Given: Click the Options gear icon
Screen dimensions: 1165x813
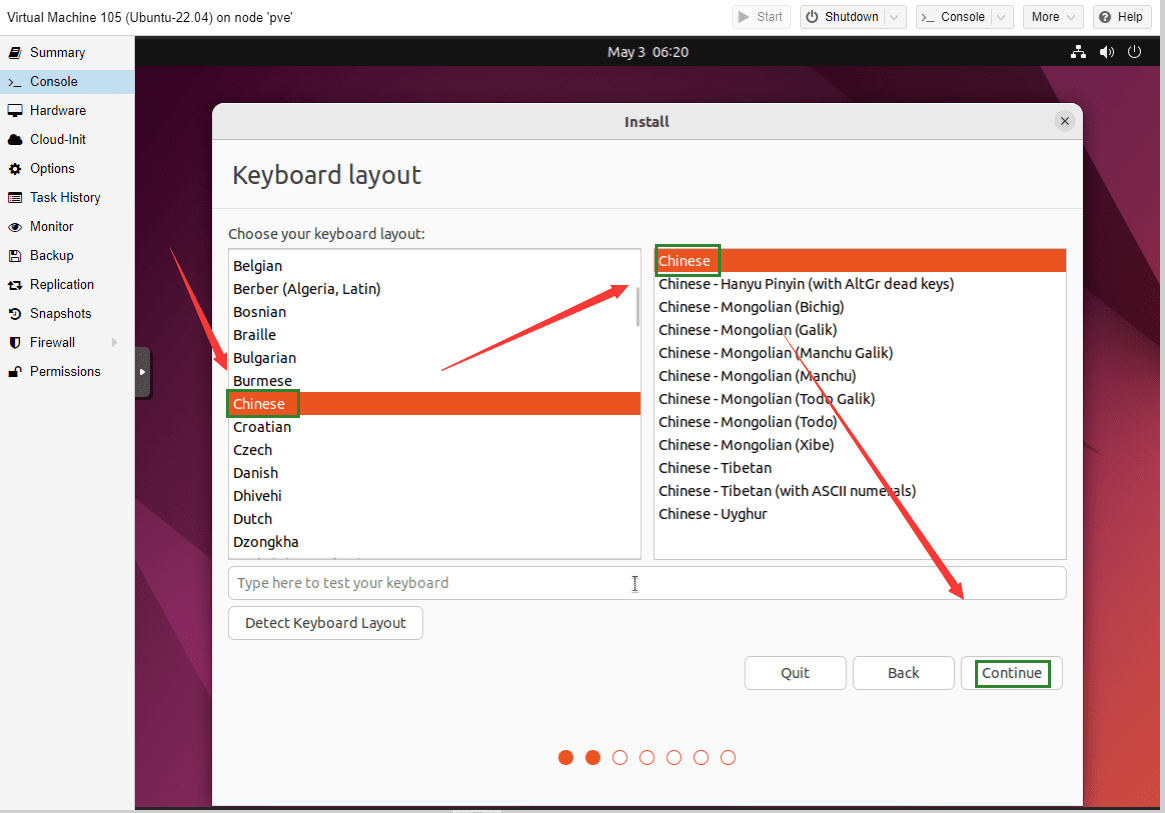Looking at the screenshot, I should click(15, 169).
